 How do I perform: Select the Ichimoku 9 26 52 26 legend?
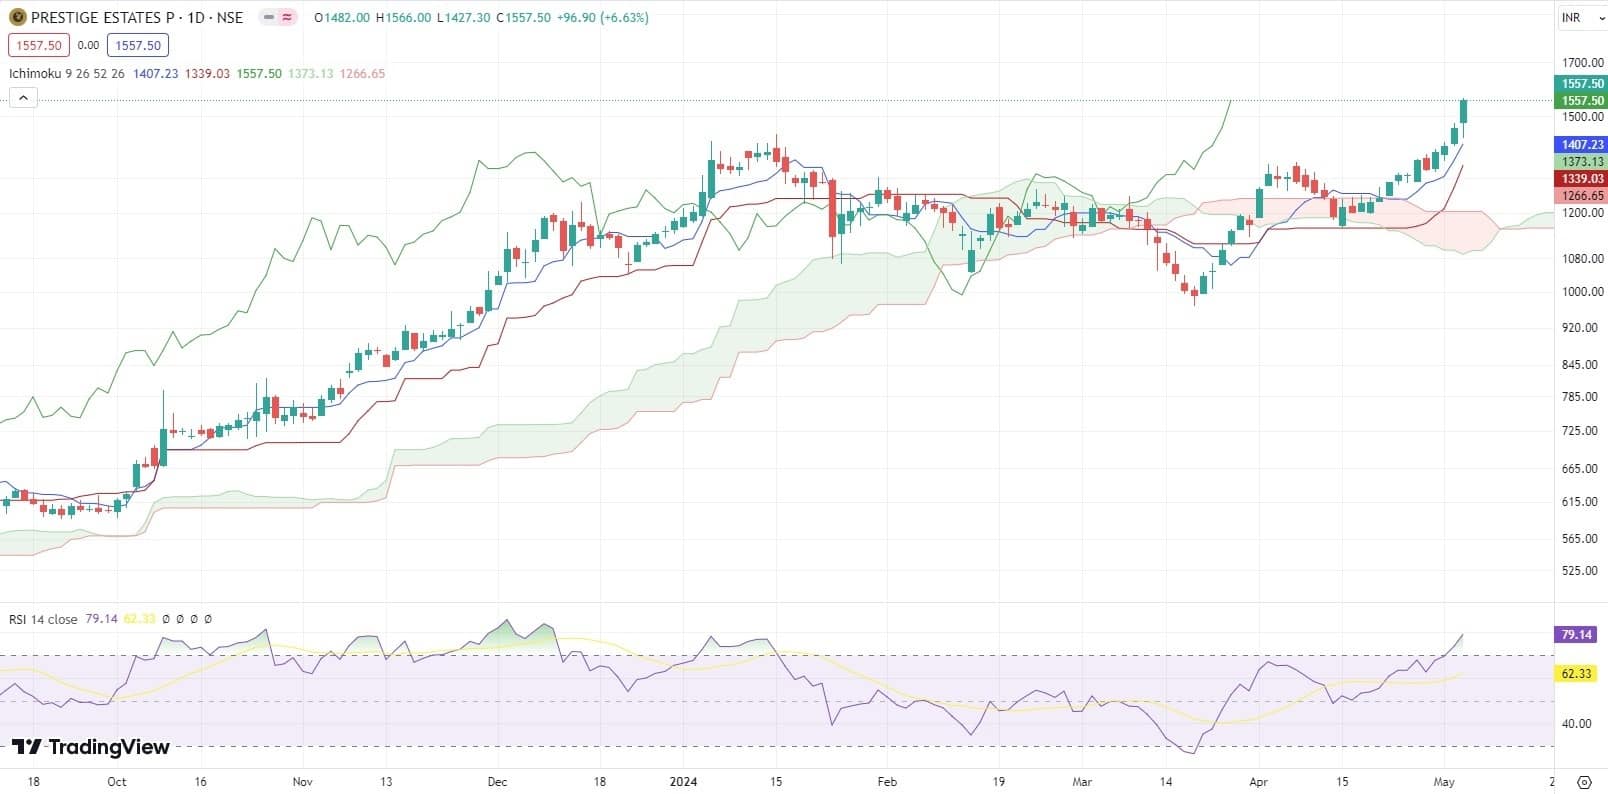[x=67, y=74]
